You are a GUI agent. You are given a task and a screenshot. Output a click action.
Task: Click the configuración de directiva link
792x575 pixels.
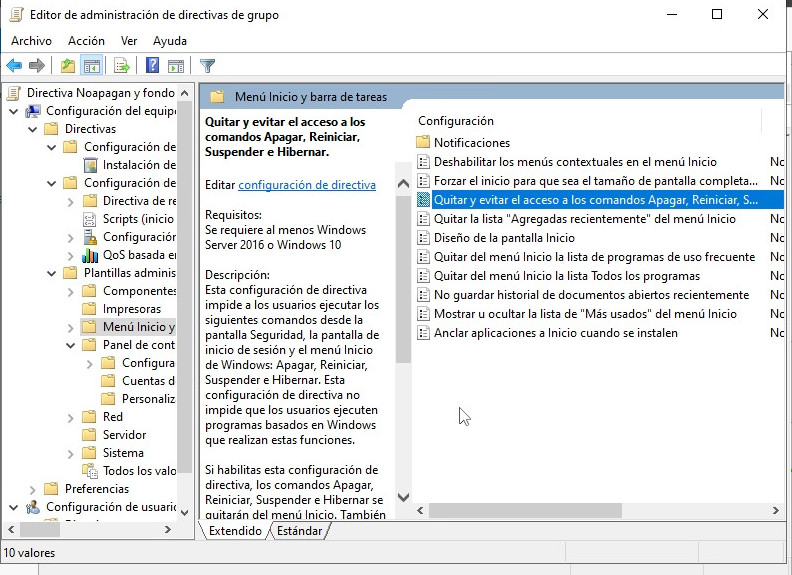tap(307, 185)
